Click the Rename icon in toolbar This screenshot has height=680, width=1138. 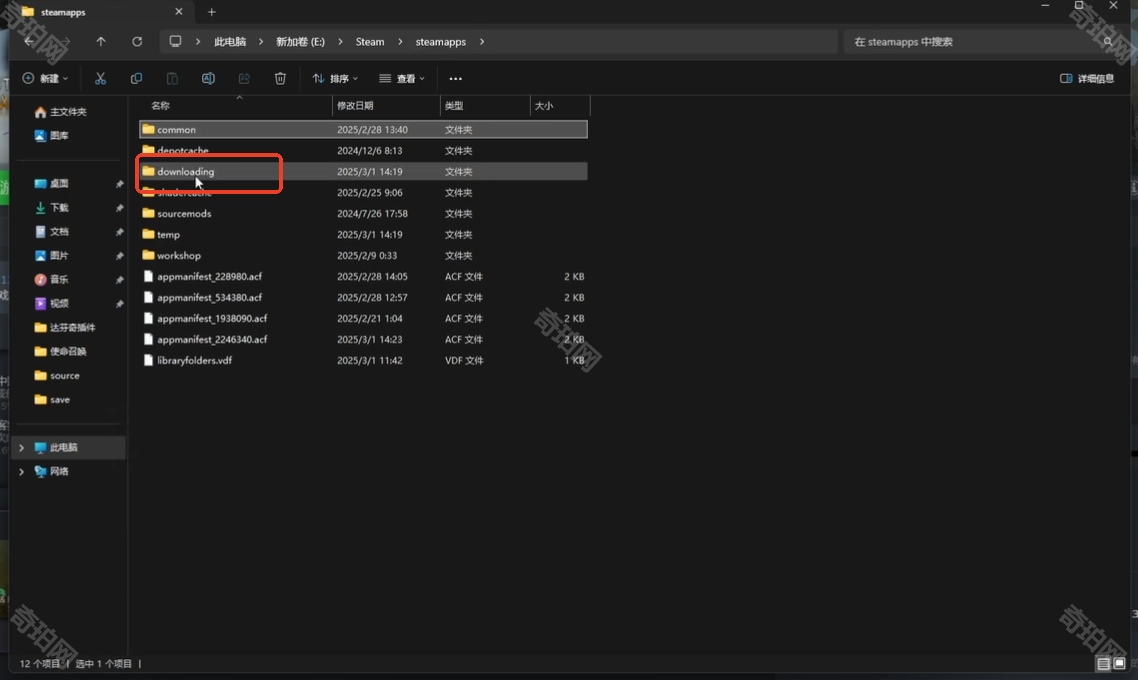(x=208, y=78)
